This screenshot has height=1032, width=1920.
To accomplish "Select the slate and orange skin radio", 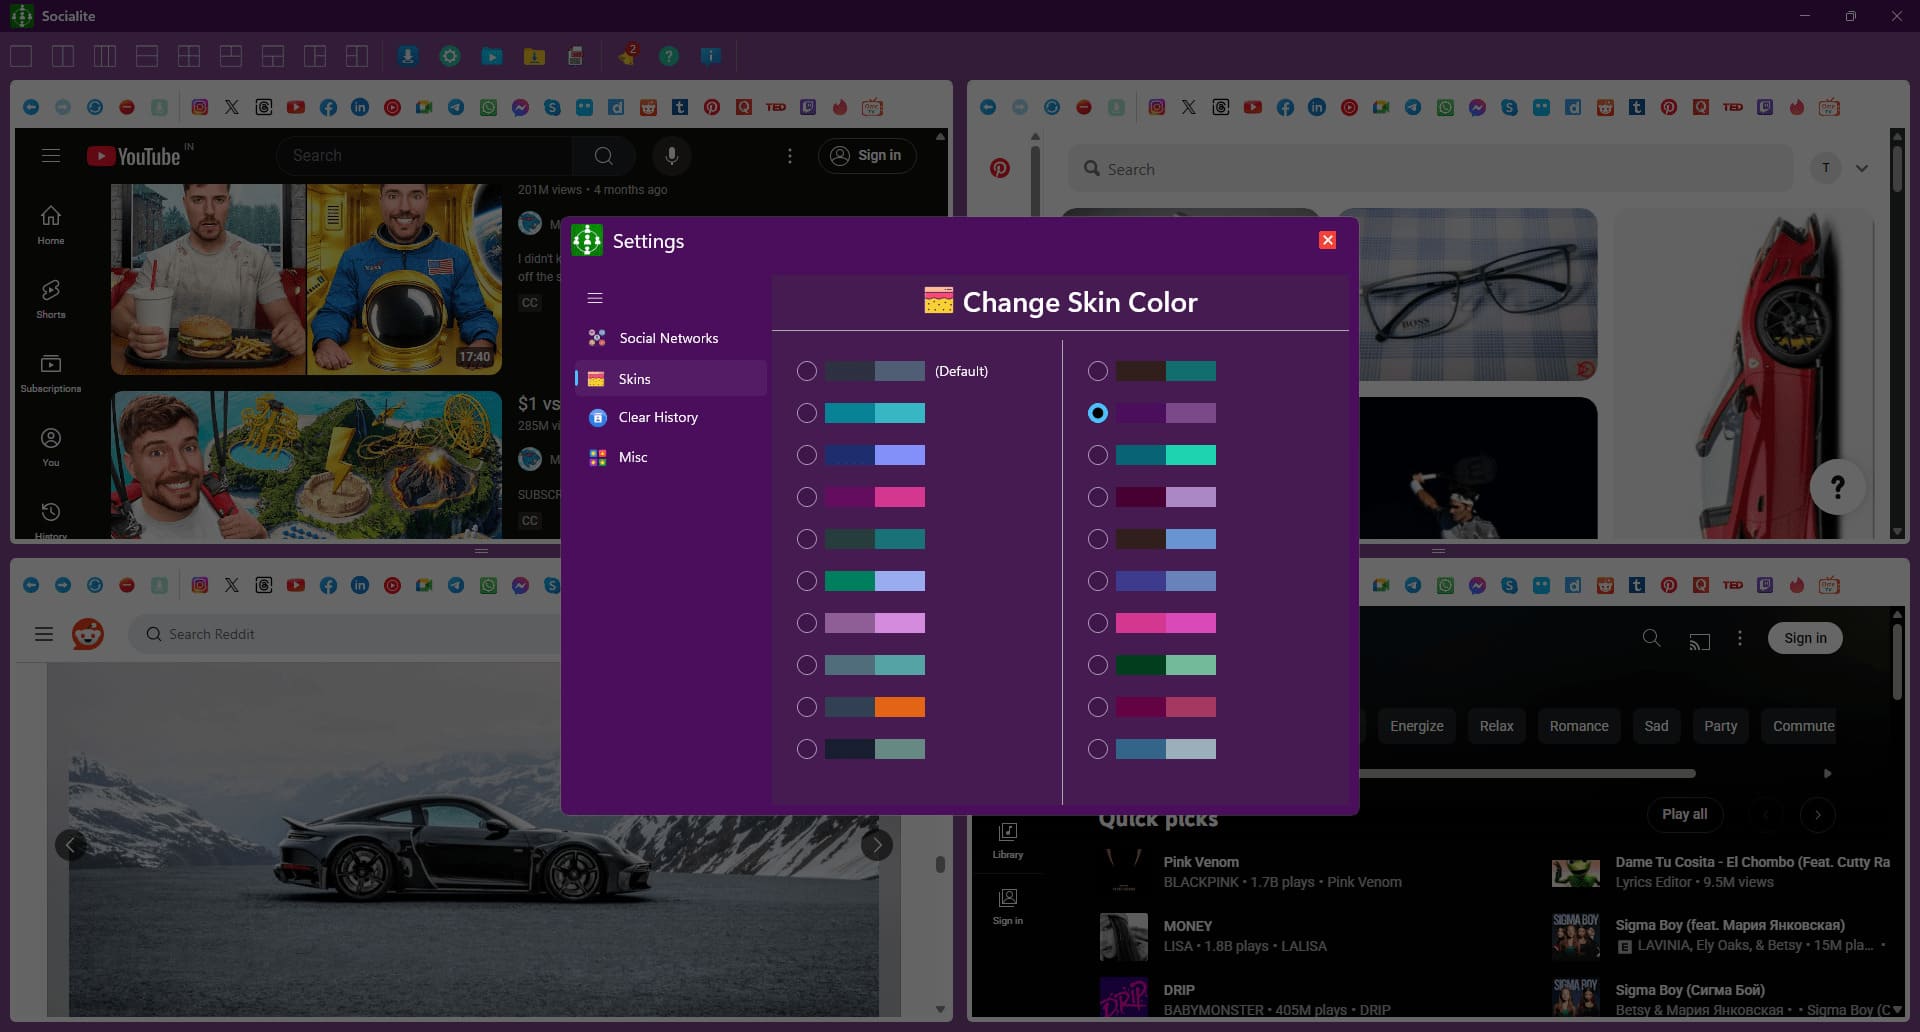I will point(807,707).
